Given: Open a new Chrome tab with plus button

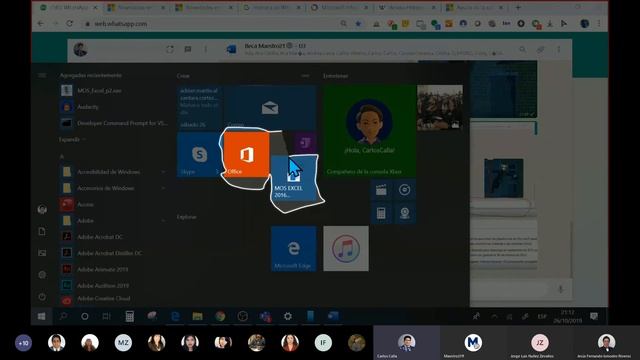Looking at the screenshot, I should (x=518, y=7).
